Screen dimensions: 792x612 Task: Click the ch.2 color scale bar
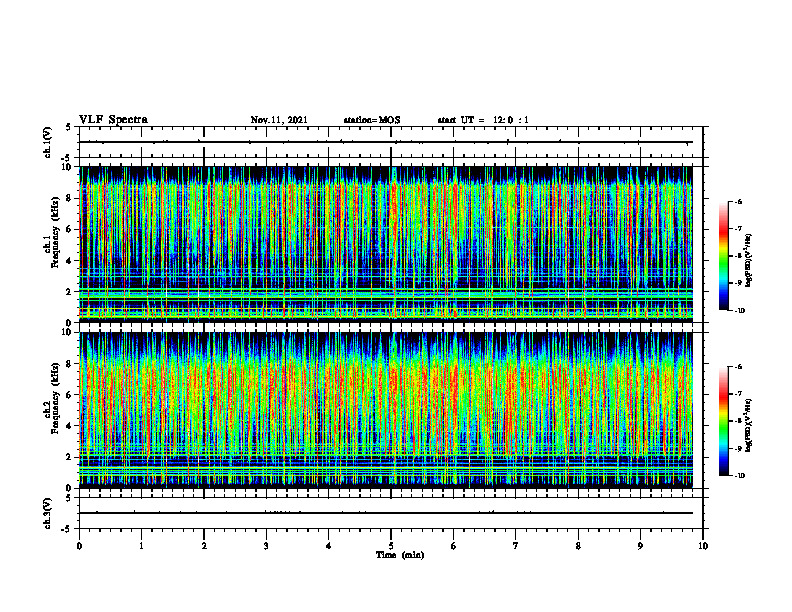[x=723, y=421]
